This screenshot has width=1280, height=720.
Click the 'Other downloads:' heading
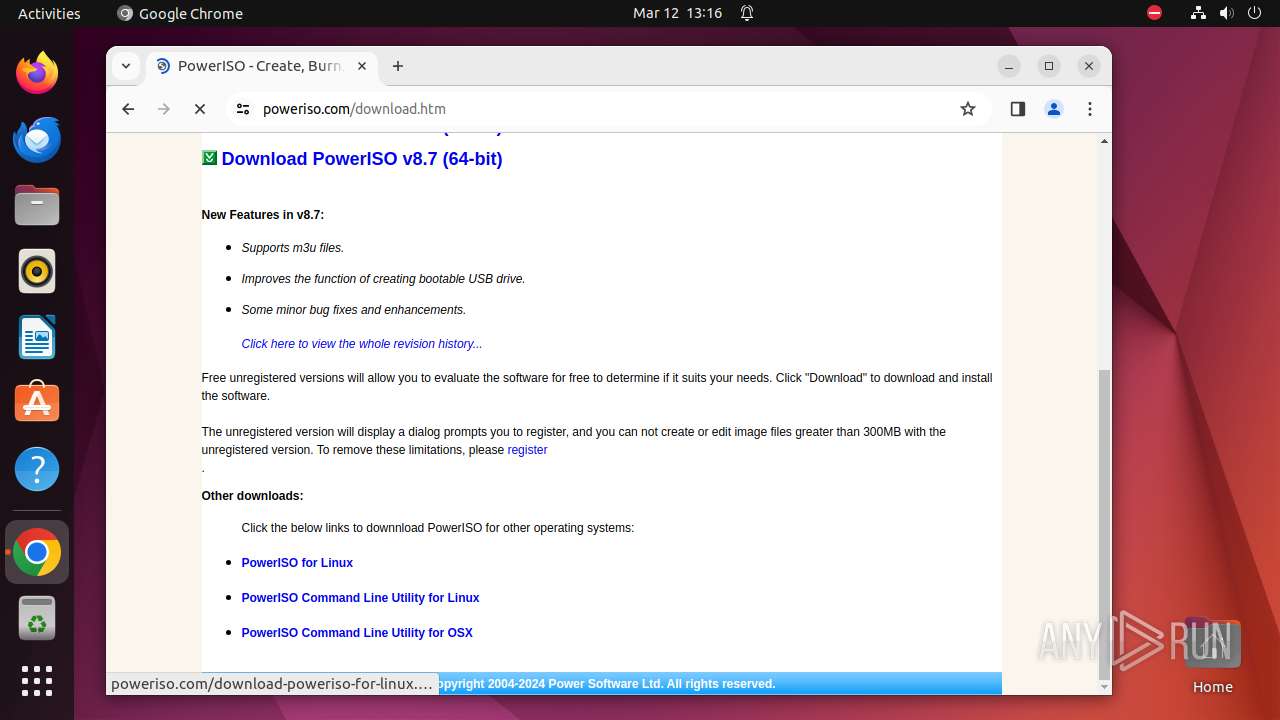click(252, 496)
